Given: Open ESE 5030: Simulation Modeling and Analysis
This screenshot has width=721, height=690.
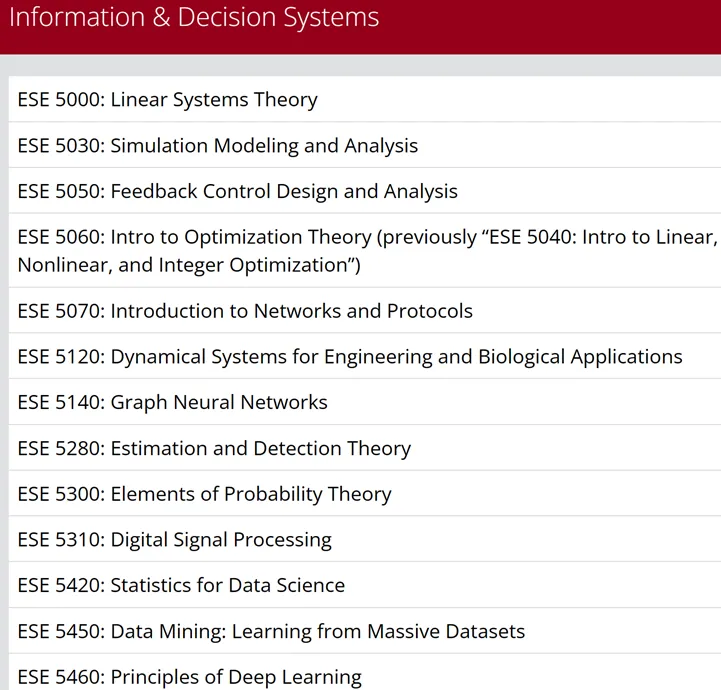Looking at the screenshot, I should click(x=365, y=145).
